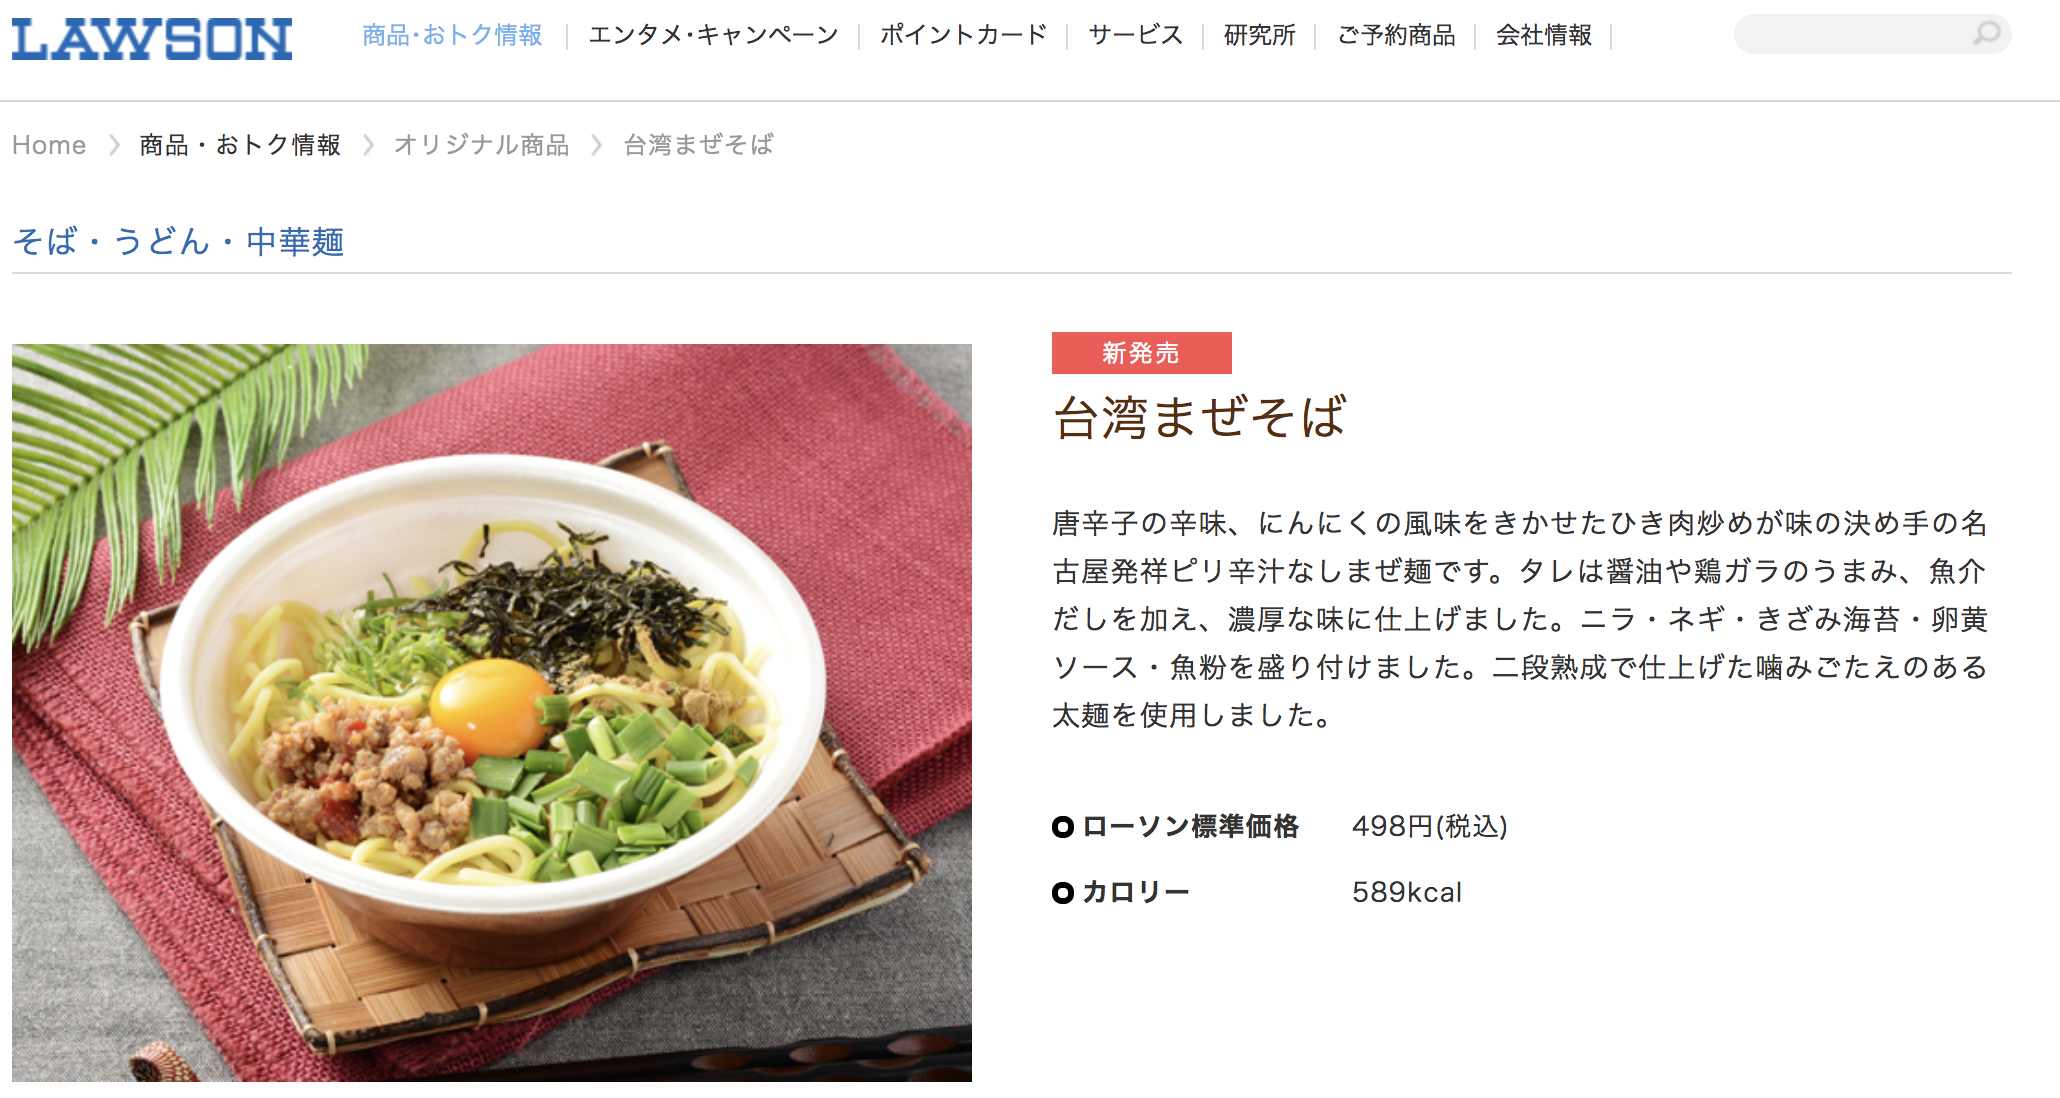This screenshot has height=1098, width=2060.
Task: Open the 商品·おトク情報 menu
Action: 452,35
